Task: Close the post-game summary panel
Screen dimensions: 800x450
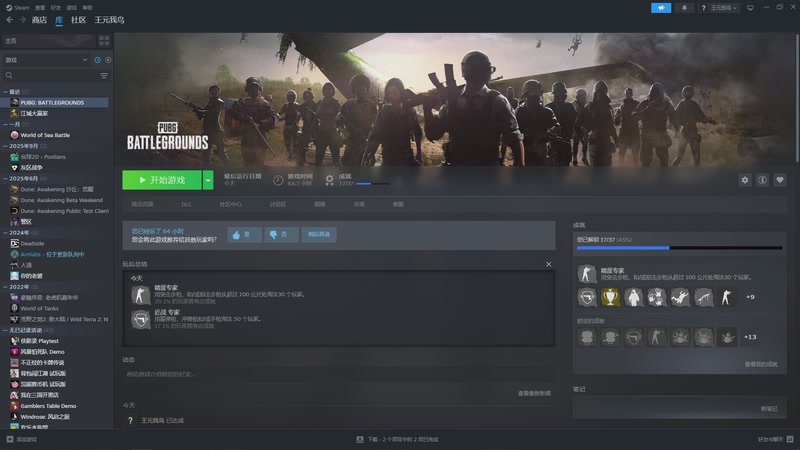Action: coord(548,264)
